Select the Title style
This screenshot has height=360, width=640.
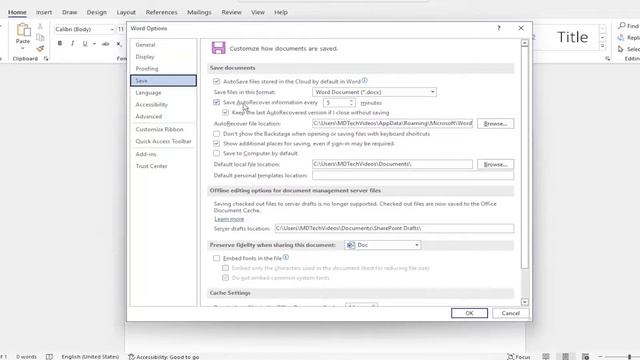(572, 38)
